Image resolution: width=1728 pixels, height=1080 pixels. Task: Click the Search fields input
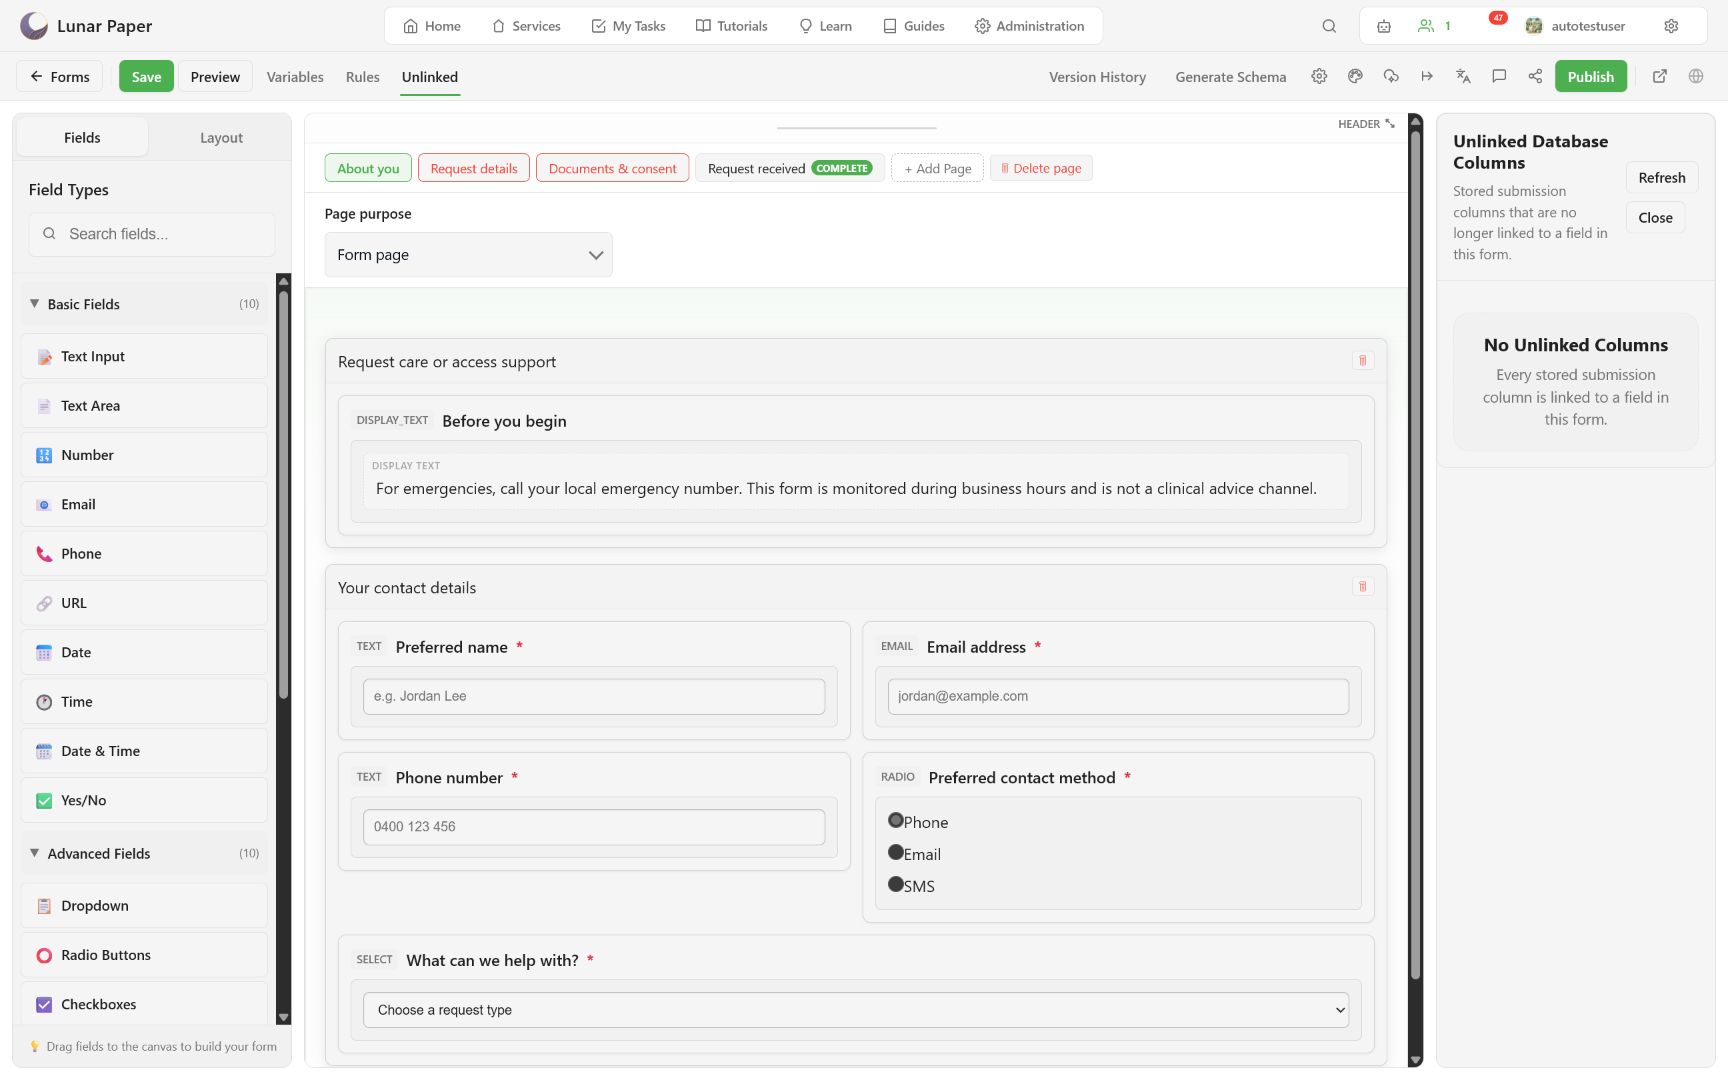pos(152,234)
